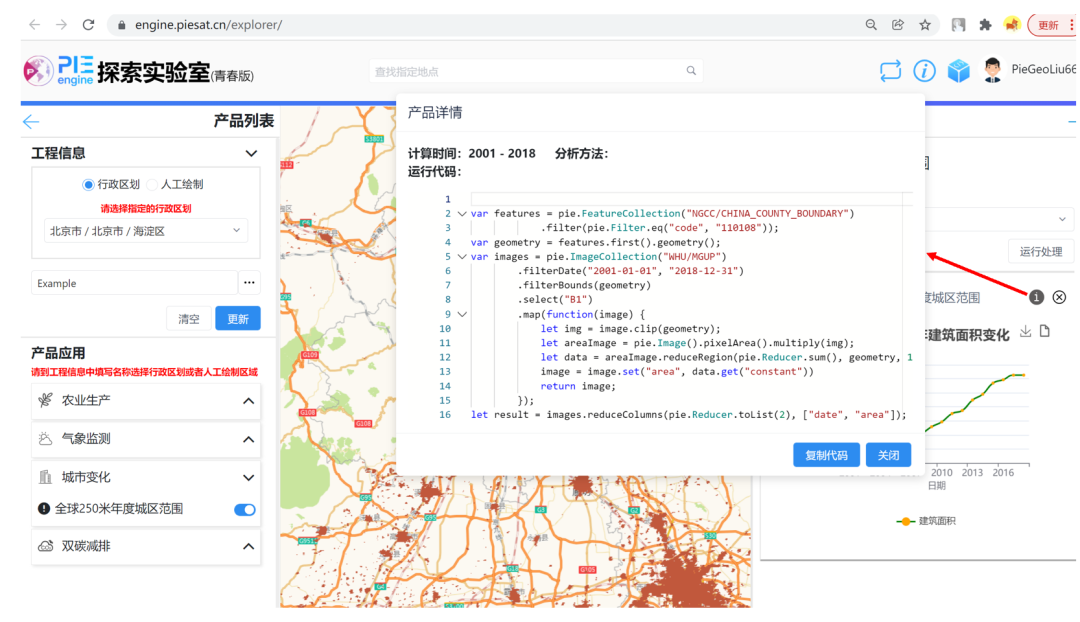Click the 运行处理 button
The height and width of the screenshot is (622, 1080).
tap(1040, 251)
